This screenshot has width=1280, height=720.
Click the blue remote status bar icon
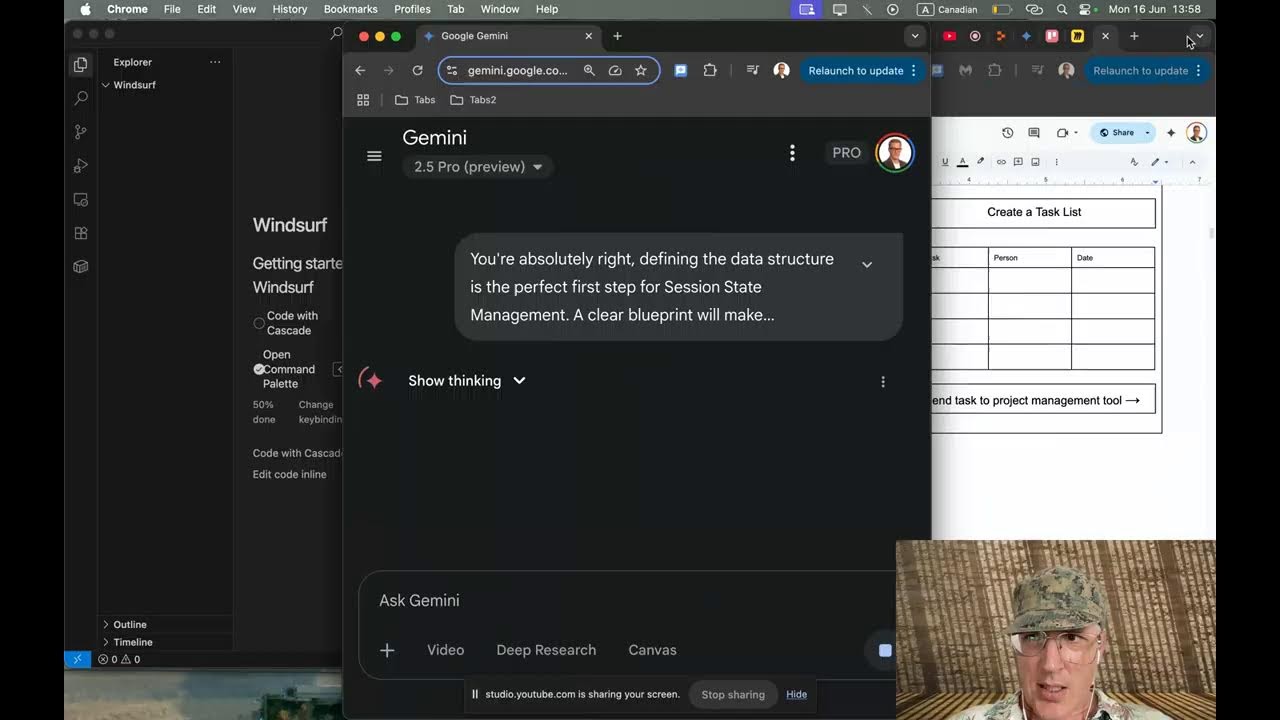point(77,659)
